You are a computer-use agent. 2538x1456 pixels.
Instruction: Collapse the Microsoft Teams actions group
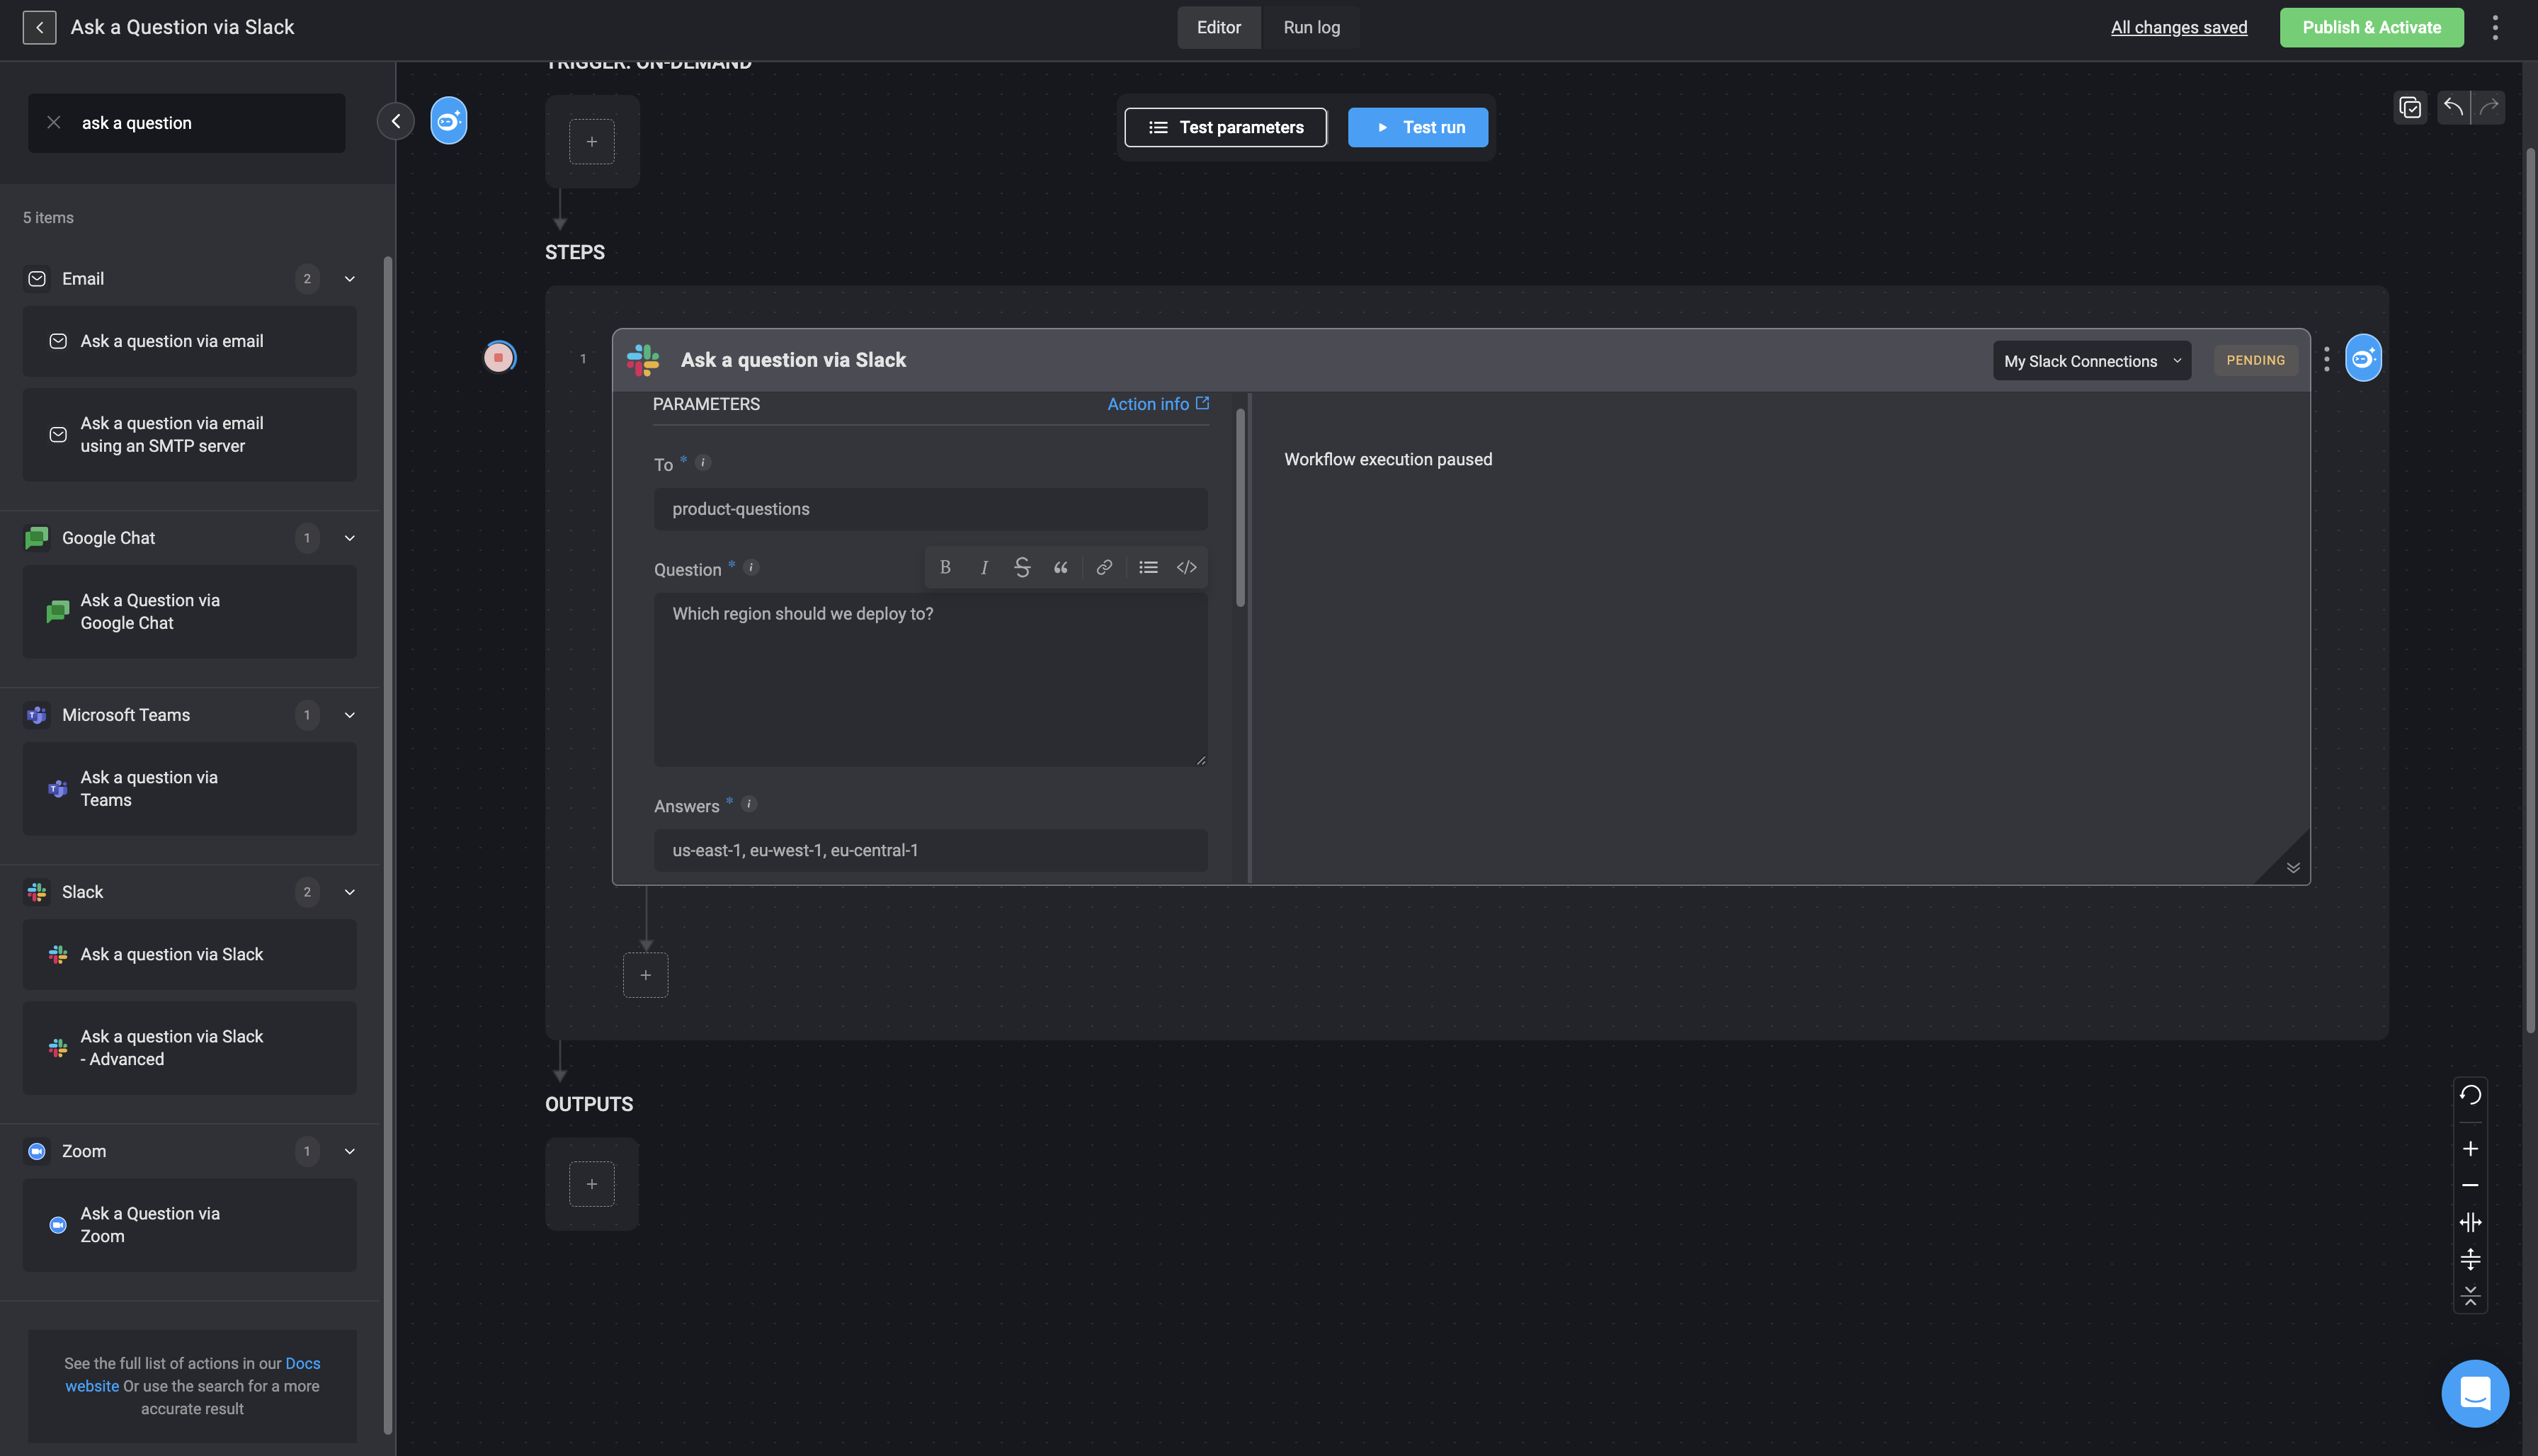[x=350, y=715]
